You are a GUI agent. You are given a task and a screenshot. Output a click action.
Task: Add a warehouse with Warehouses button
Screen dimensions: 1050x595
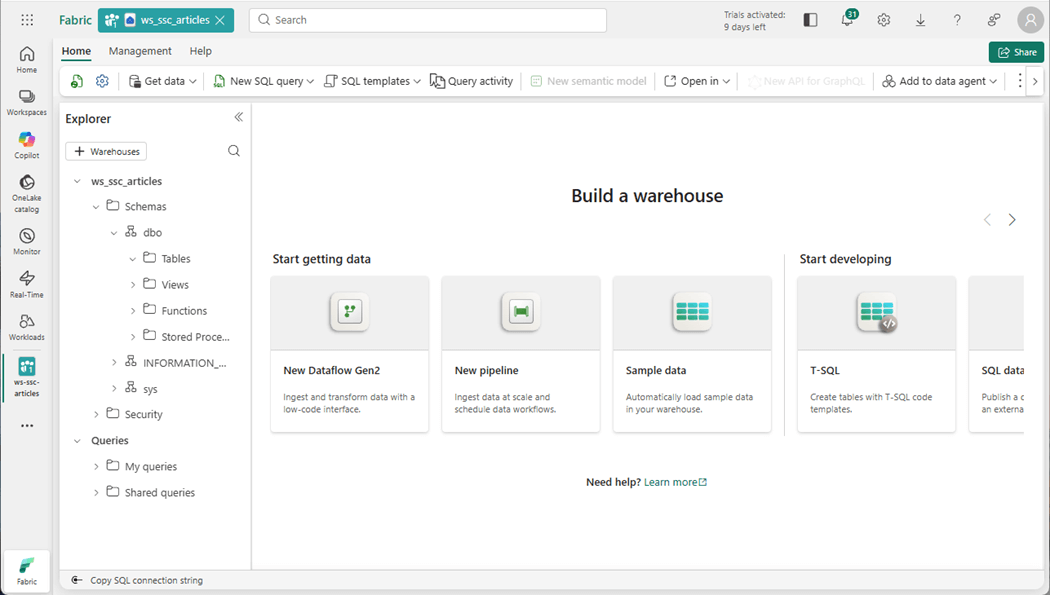click(106, 151)
